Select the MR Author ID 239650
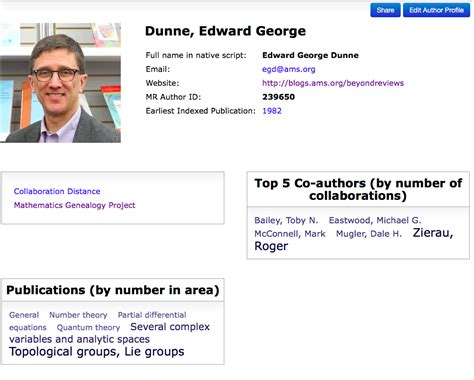 278,97
